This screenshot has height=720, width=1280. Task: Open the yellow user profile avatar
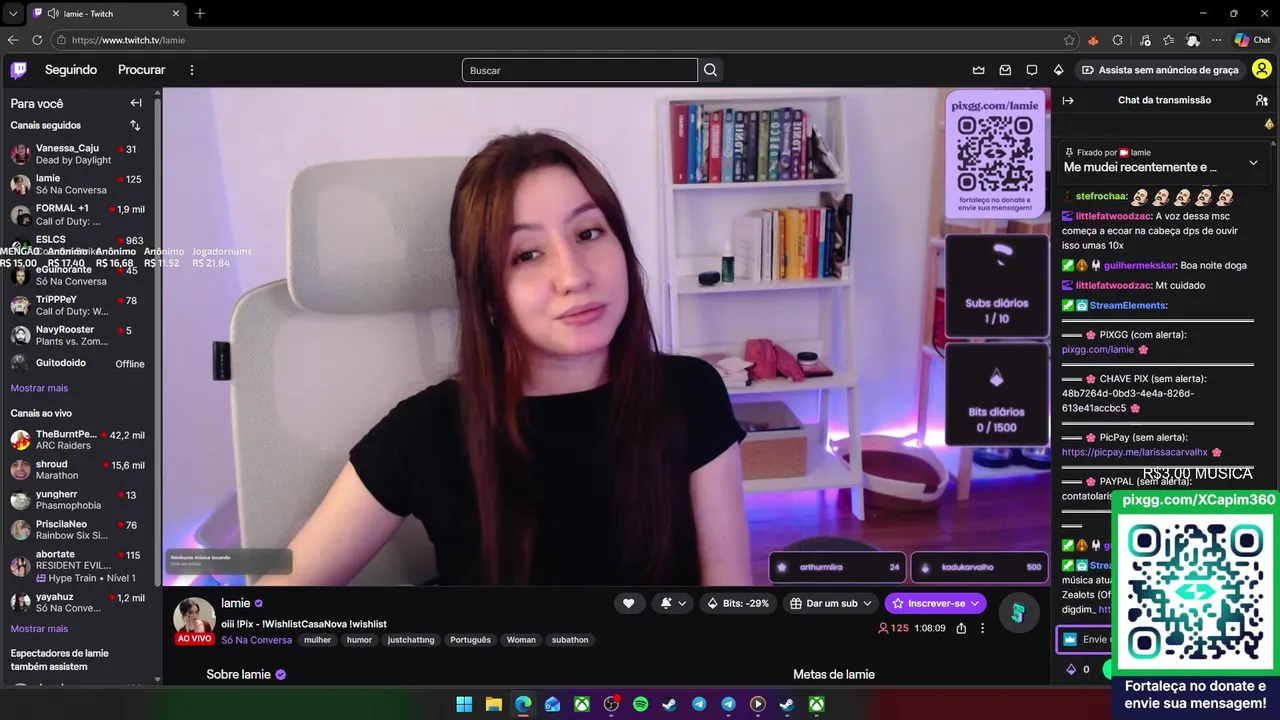coord(1262,70)
